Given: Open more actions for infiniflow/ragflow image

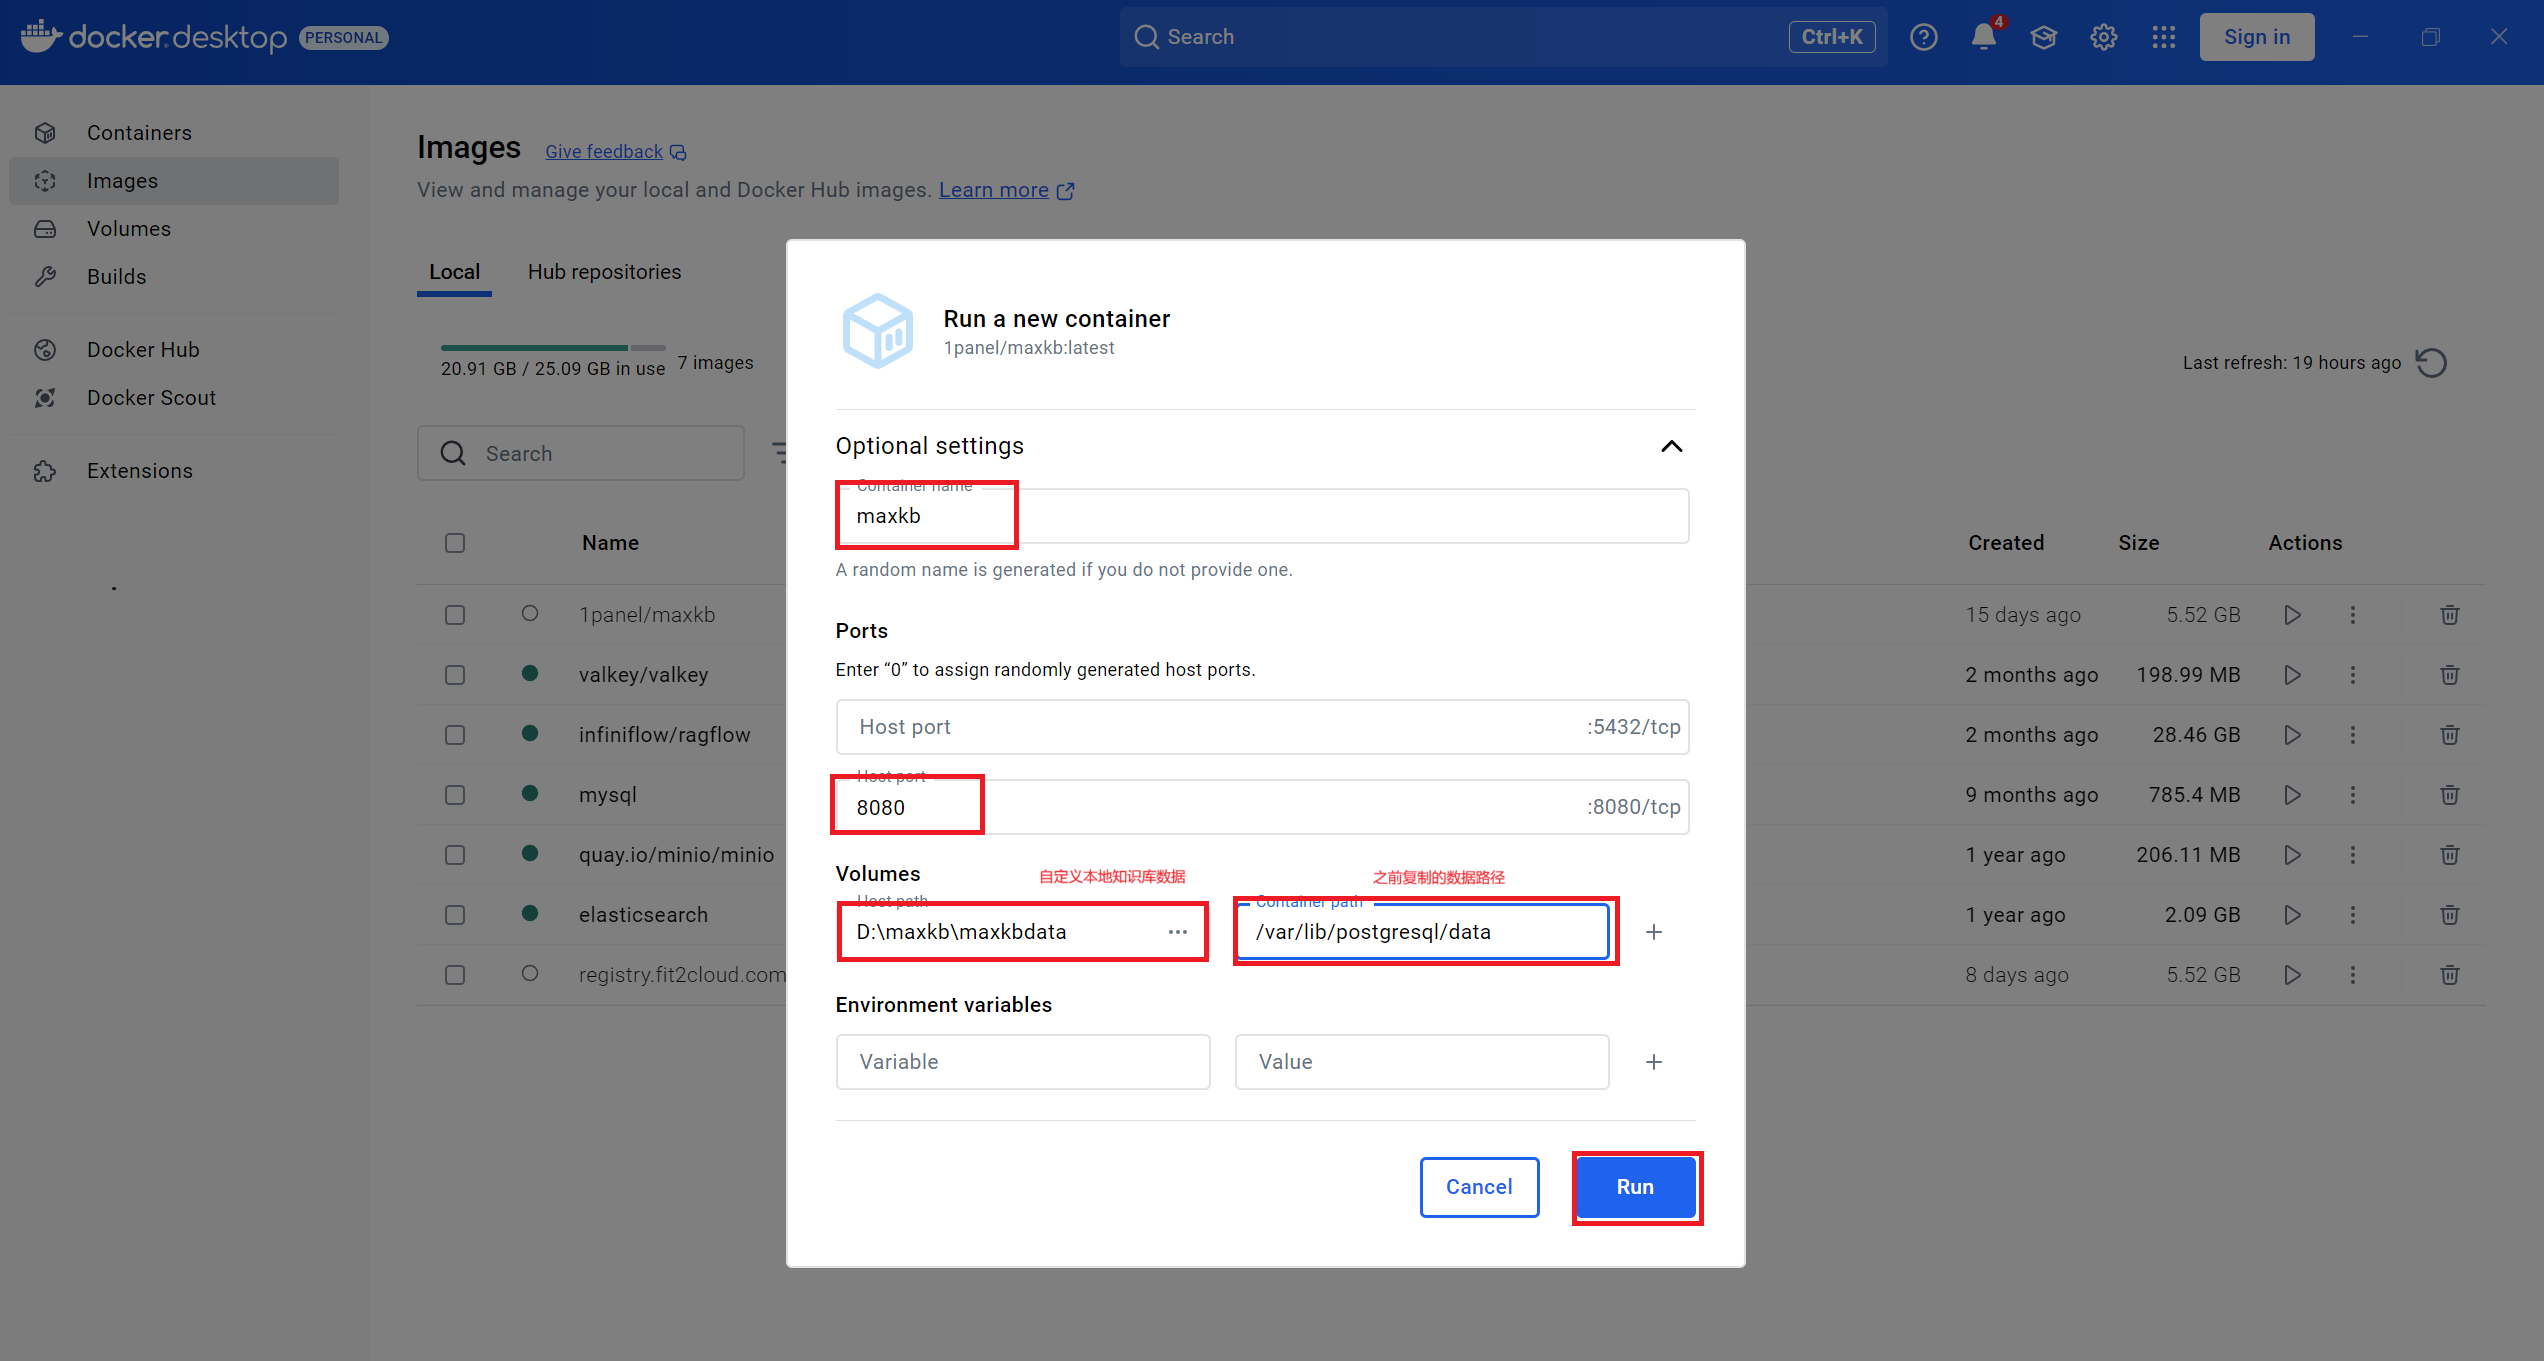Looking at the screenshot, I should (2352, 735).
